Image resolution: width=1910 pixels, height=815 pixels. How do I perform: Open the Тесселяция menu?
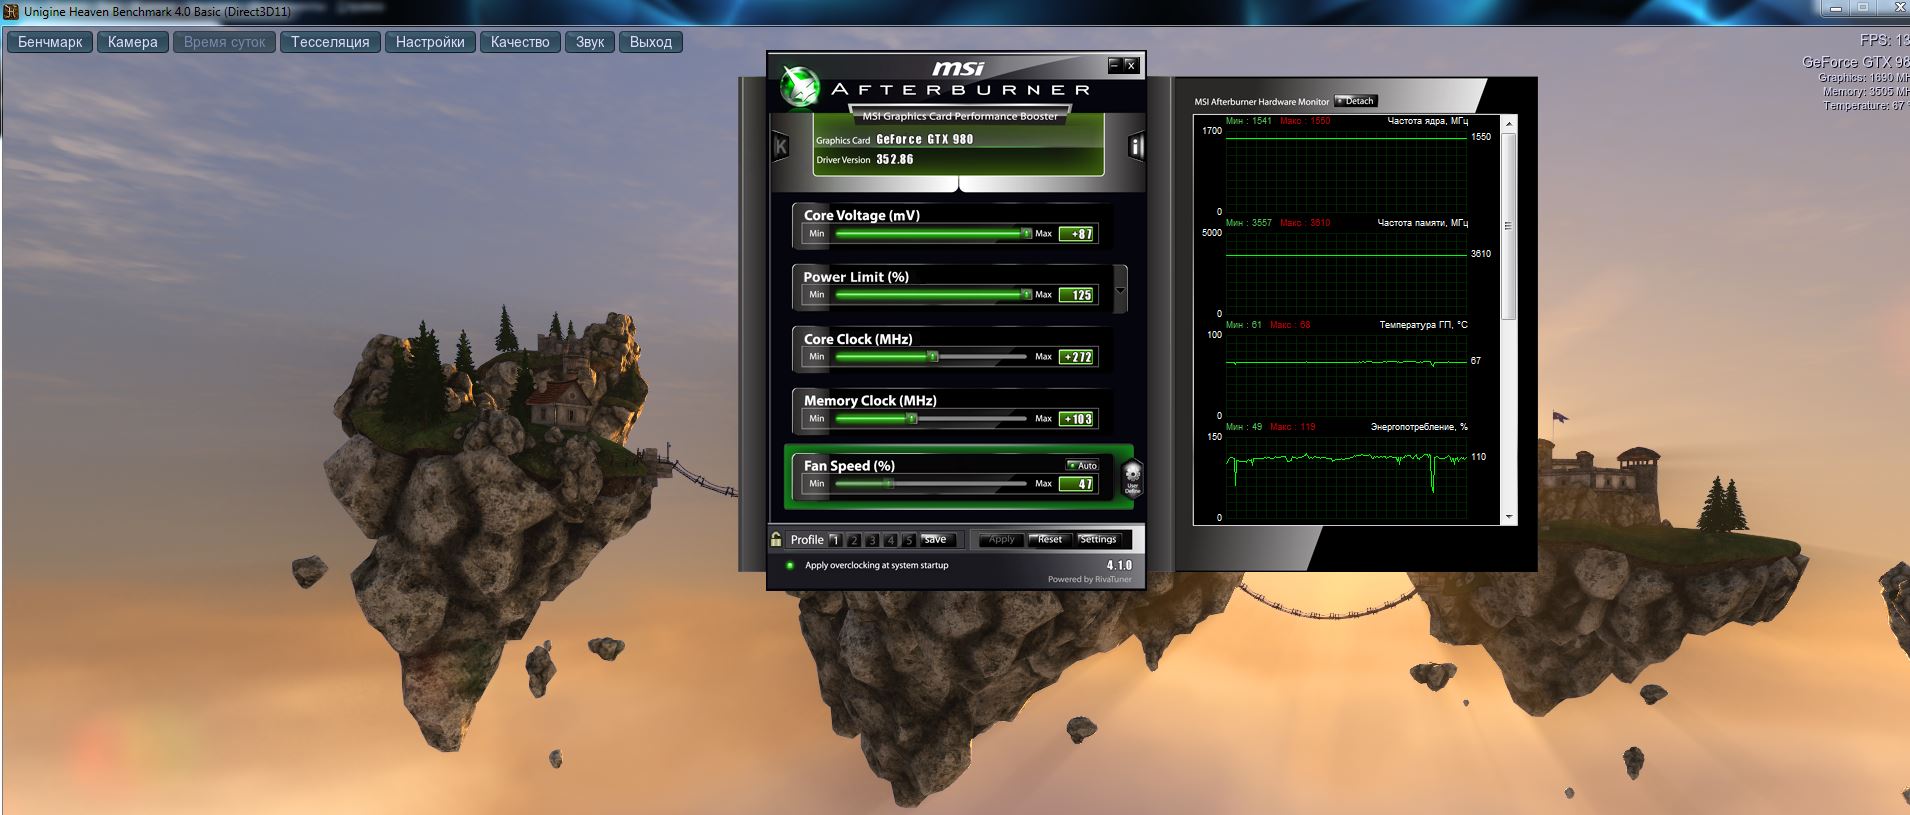(330, 42)
